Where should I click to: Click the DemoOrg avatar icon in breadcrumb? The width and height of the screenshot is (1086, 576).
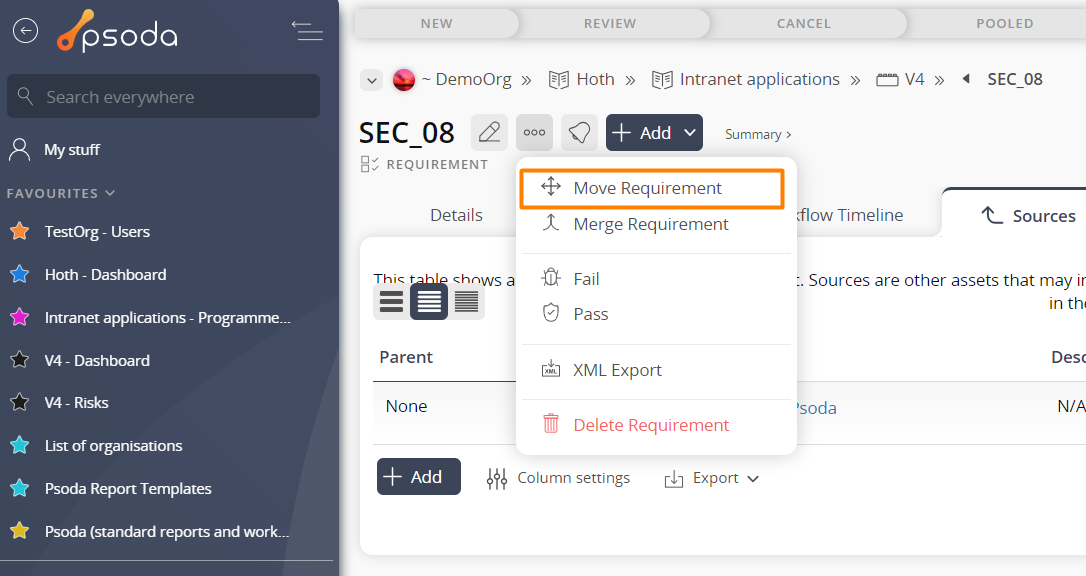click(404, 80)
